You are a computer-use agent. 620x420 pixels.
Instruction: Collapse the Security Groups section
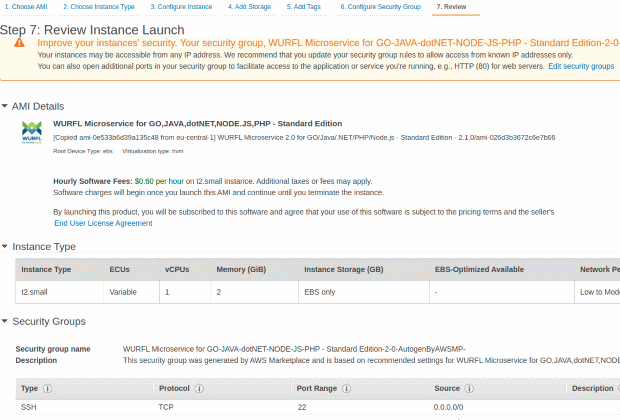pos(5,321)
